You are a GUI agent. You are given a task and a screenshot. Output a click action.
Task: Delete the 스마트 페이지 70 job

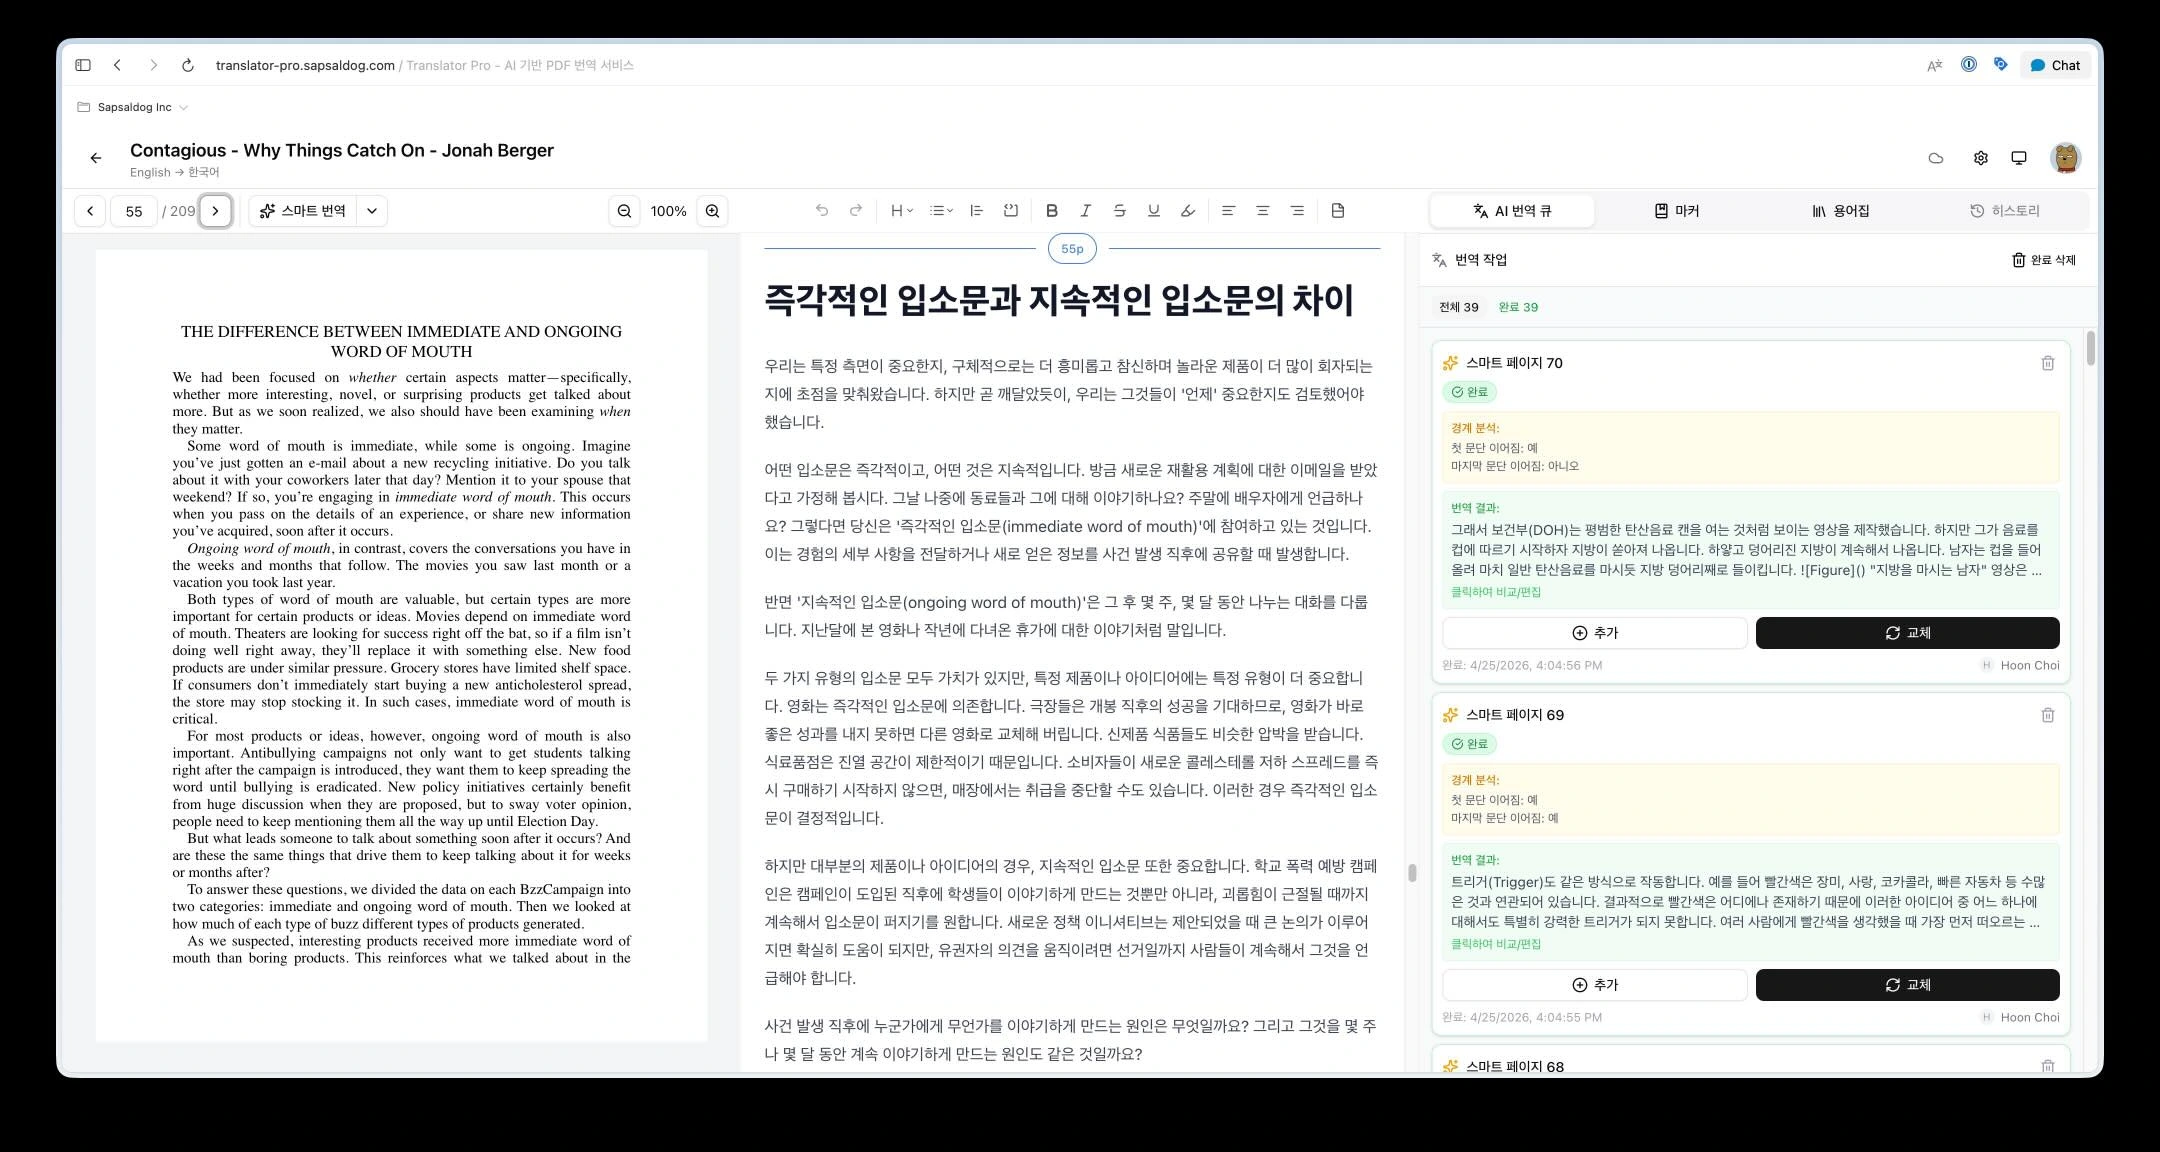click(x=2048, y=363)
